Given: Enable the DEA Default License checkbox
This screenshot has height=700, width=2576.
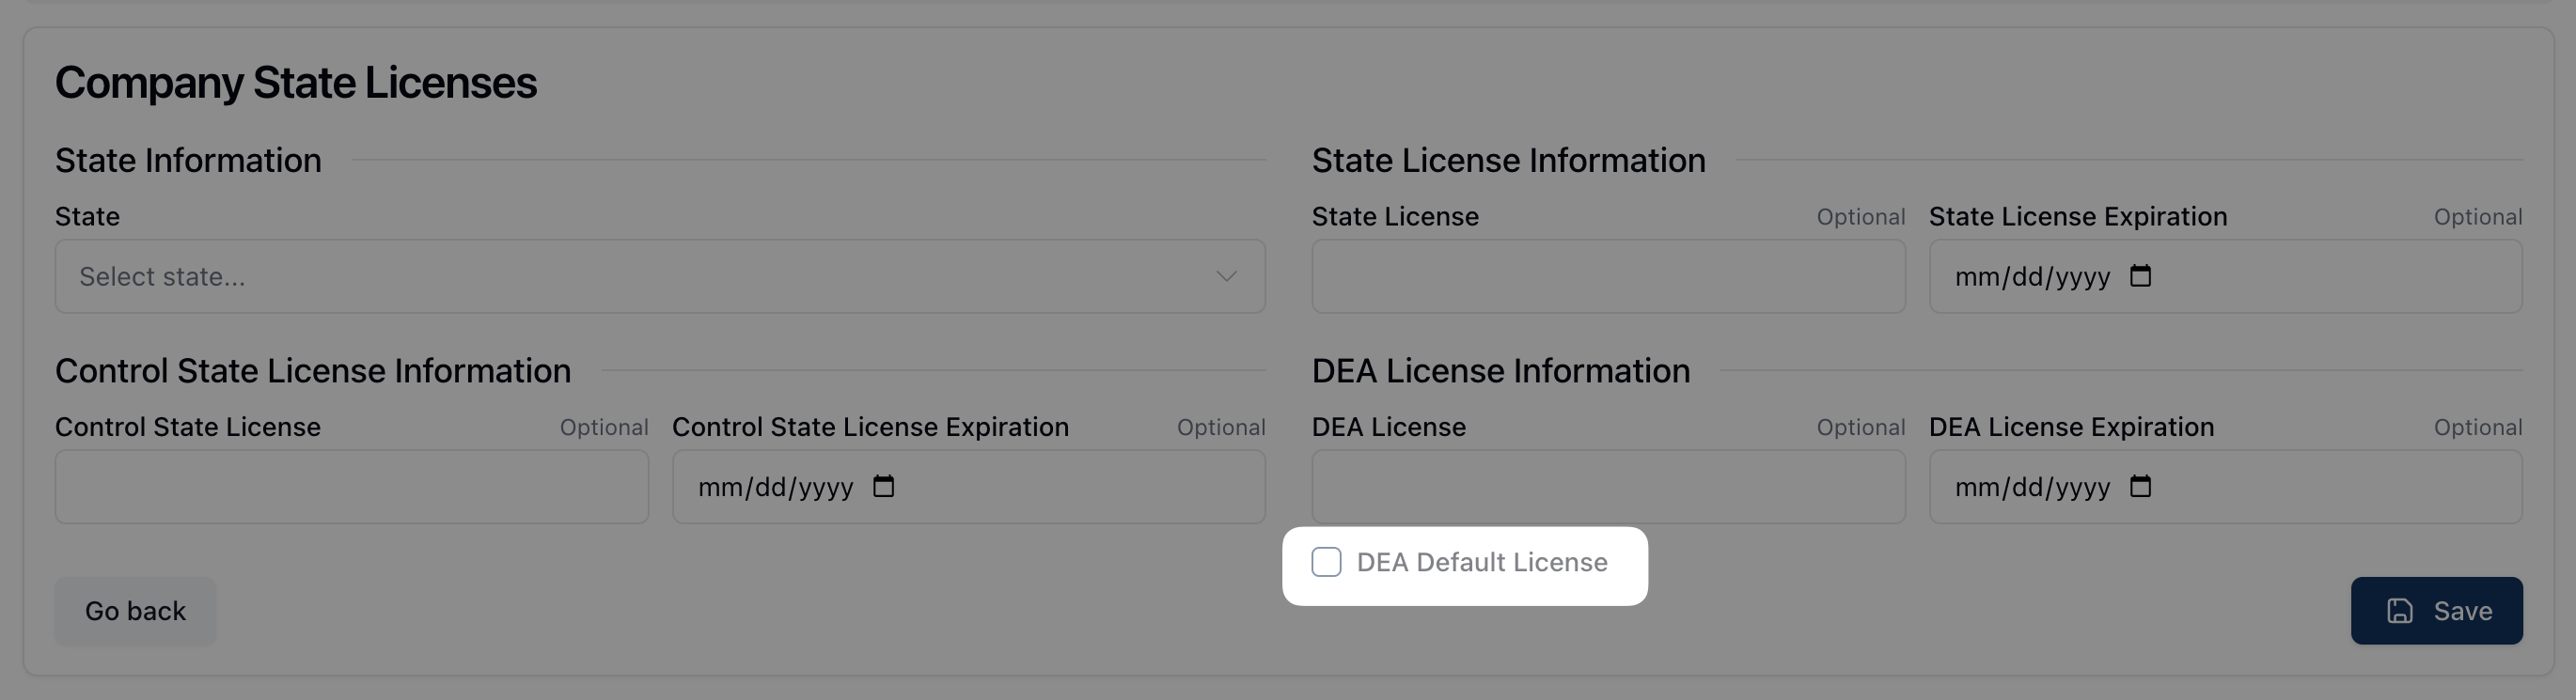Looking at the screenshot, I should click(x=1326, y=562).
